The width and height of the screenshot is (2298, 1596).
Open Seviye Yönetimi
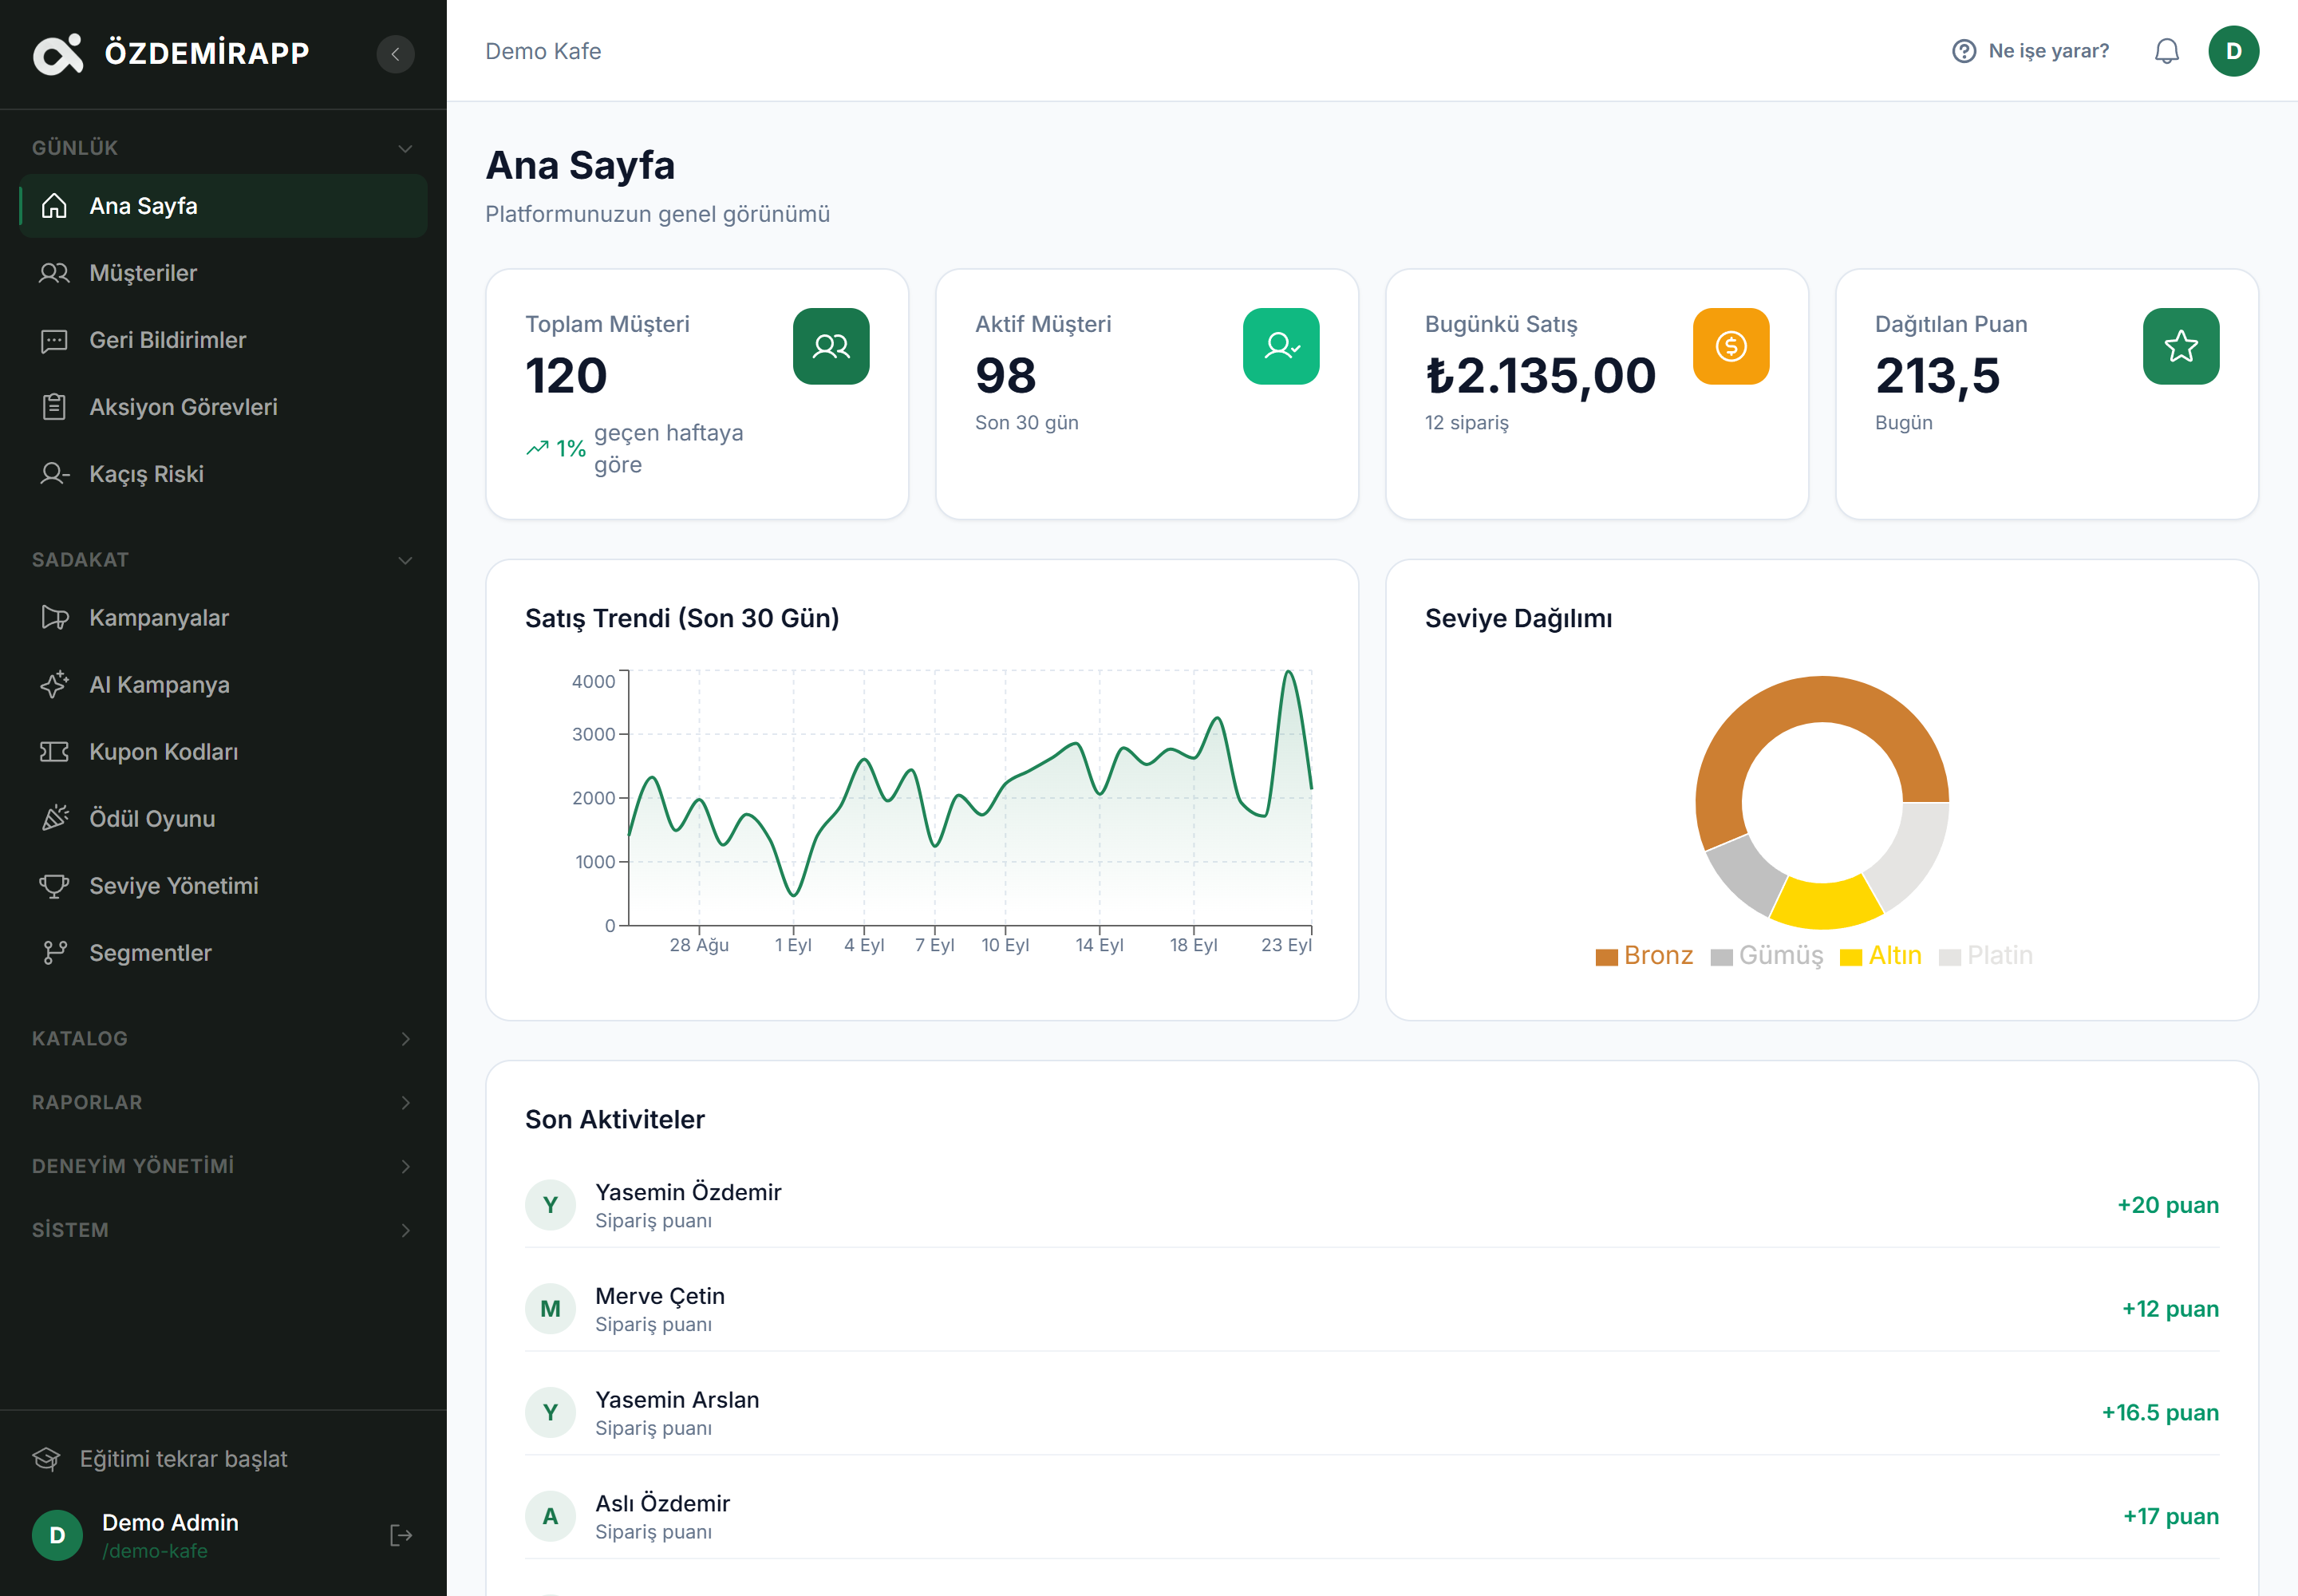click(x=223, y=886)
